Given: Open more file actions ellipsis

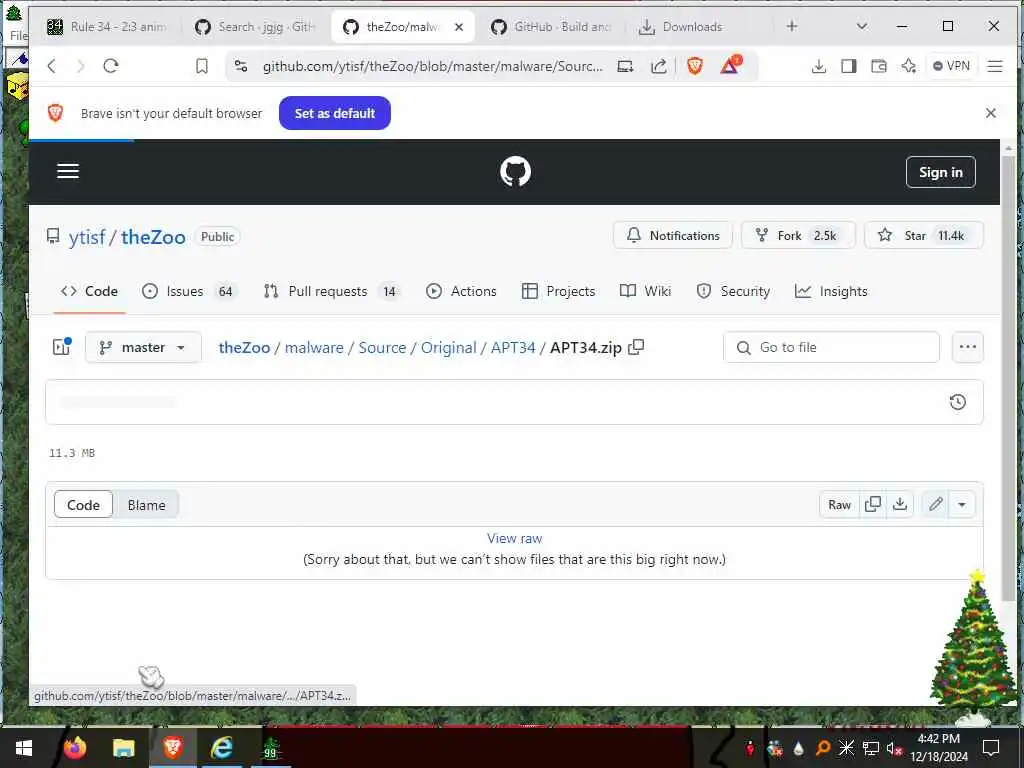Looking at the screenshot, I should [x=968, y=347].
